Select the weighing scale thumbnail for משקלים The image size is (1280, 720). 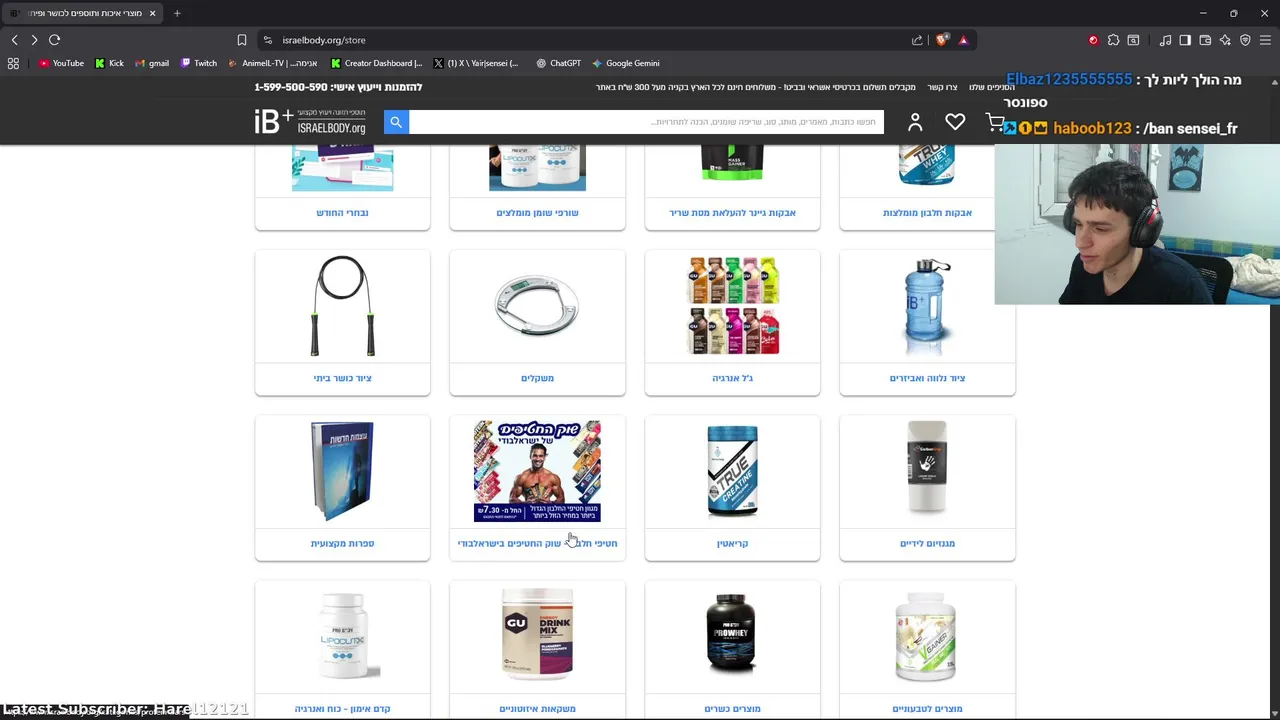coord(537,306)
